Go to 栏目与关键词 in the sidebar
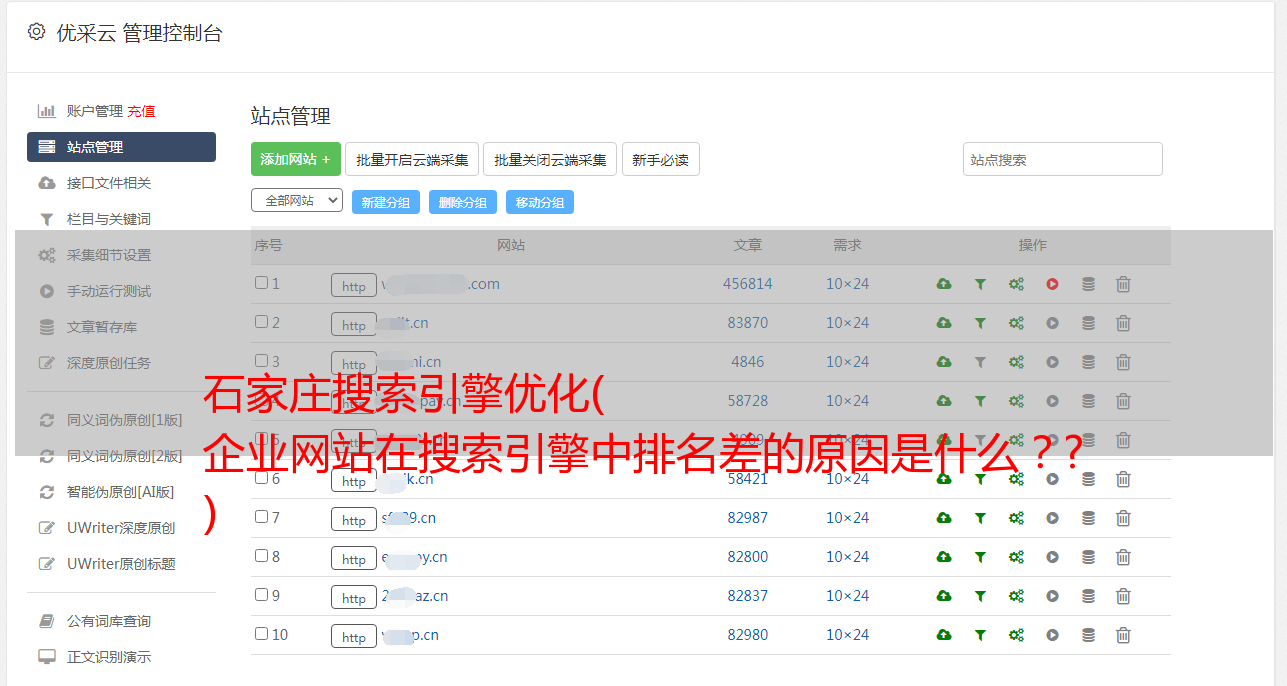Viewport: 1287px width, 686px height. 109,219
